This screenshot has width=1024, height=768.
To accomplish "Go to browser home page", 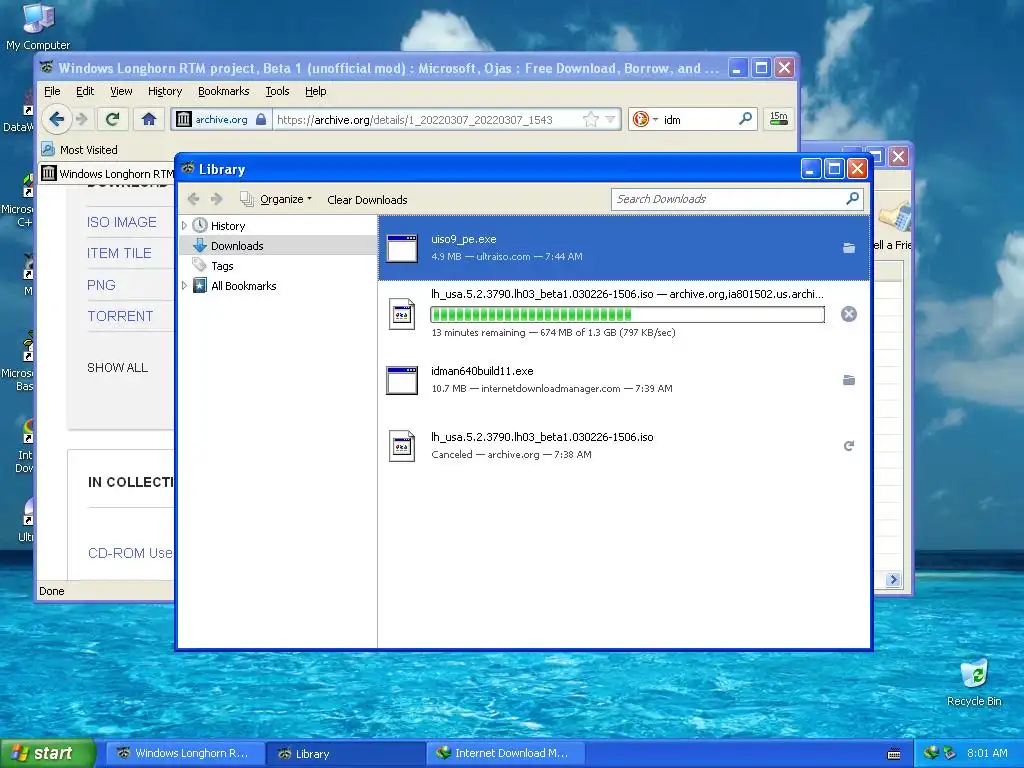I will [x=149, y=119].
